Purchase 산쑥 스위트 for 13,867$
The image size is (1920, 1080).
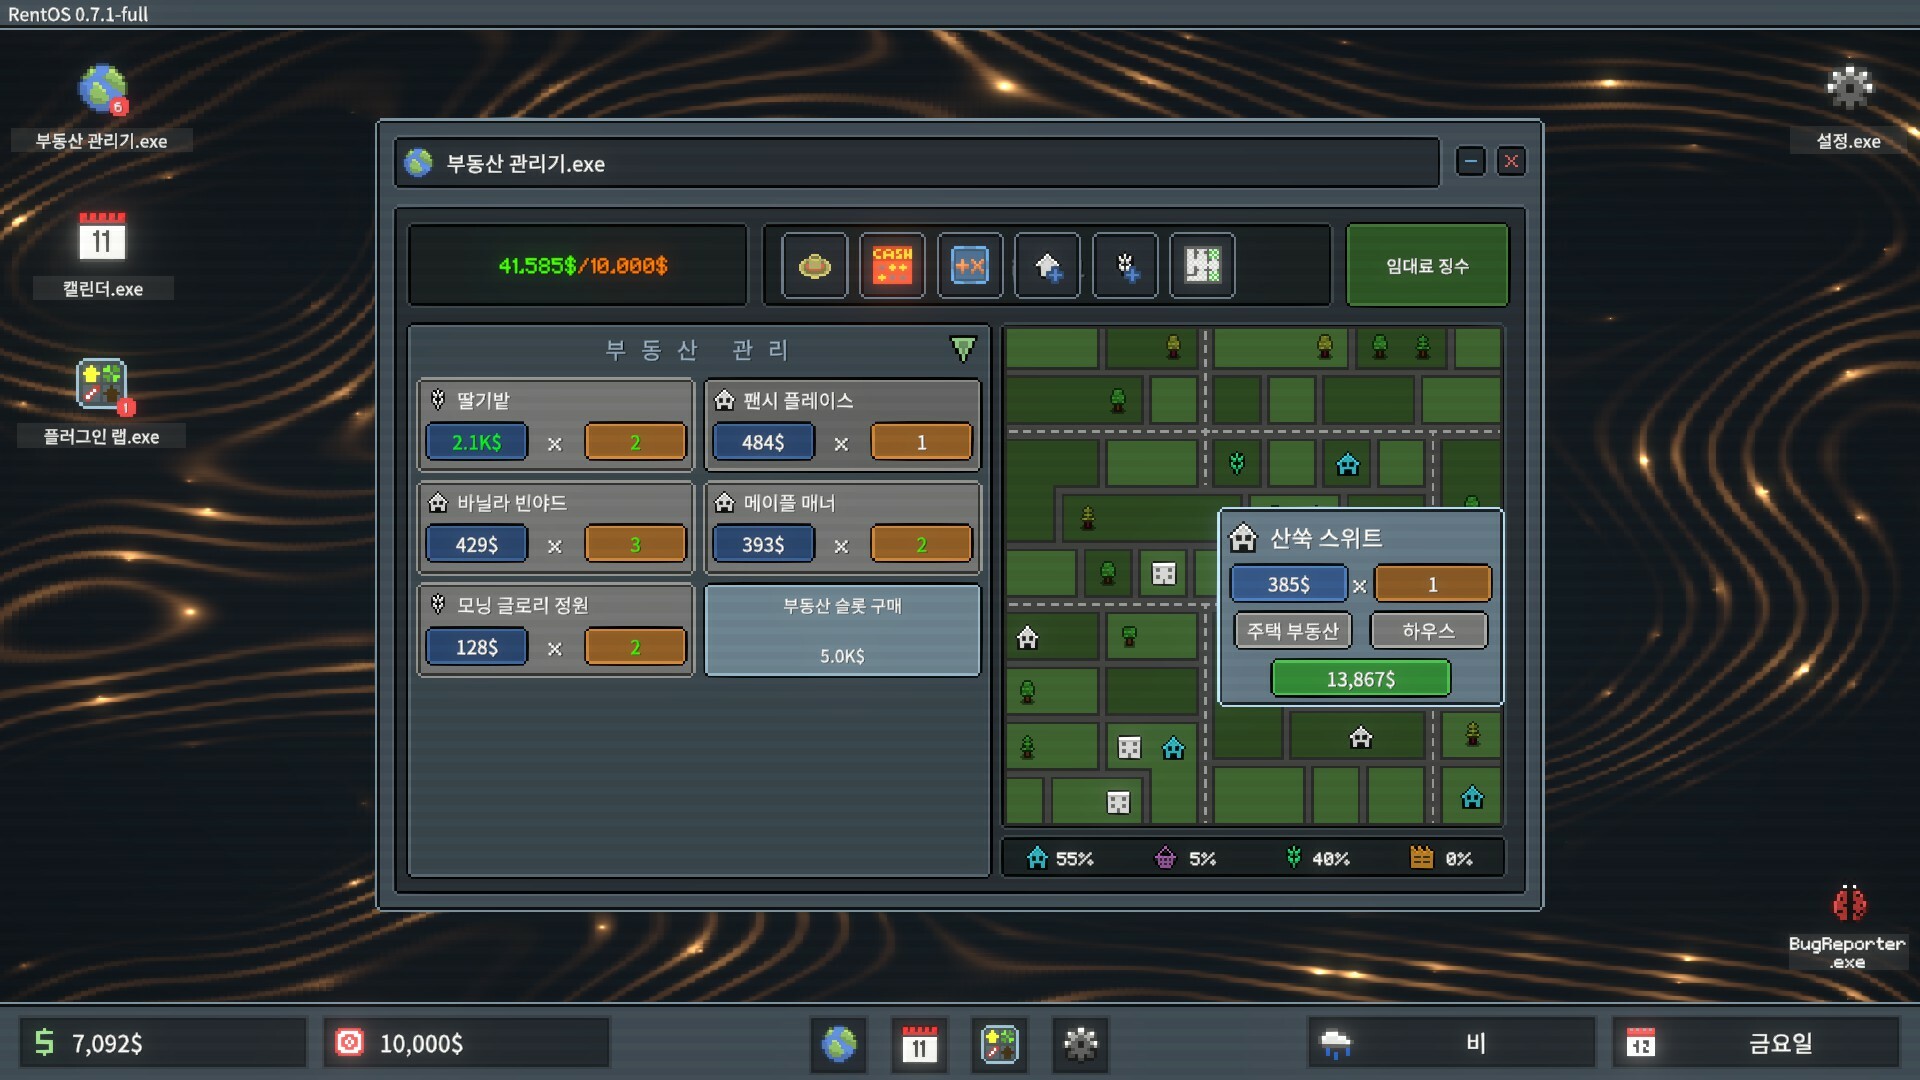pyautogui.click(x=1360, y=679)
